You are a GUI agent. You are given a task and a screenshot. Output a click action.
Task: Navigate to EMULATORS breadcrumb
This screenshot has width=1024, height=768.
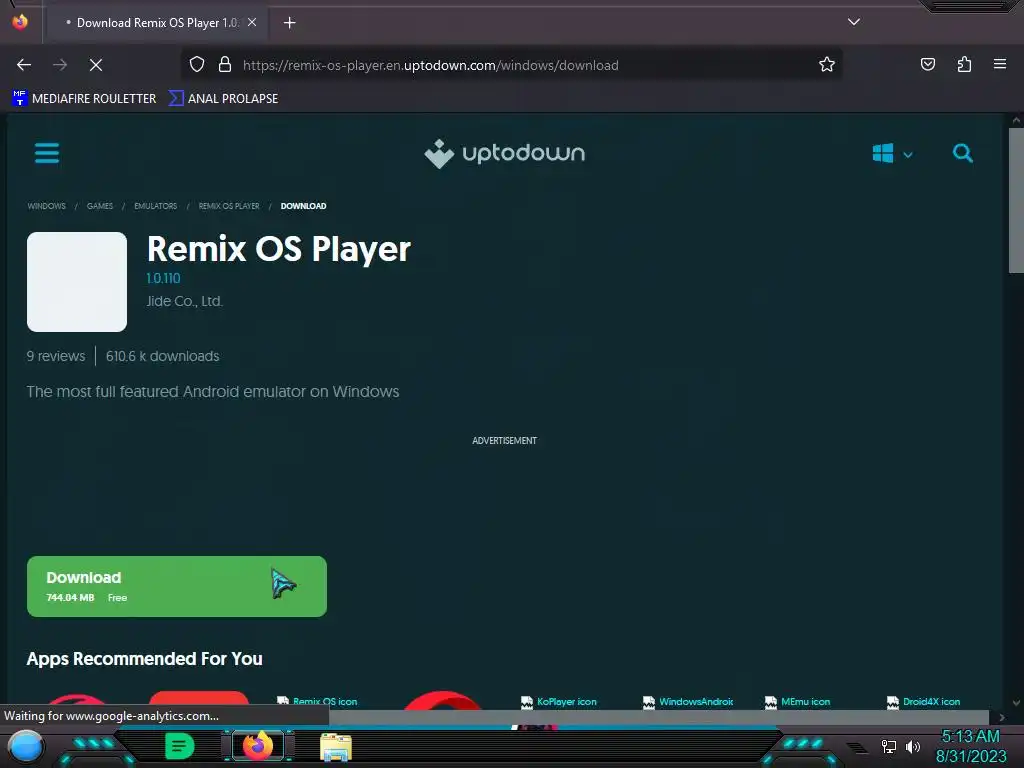(x=155, y=206)
